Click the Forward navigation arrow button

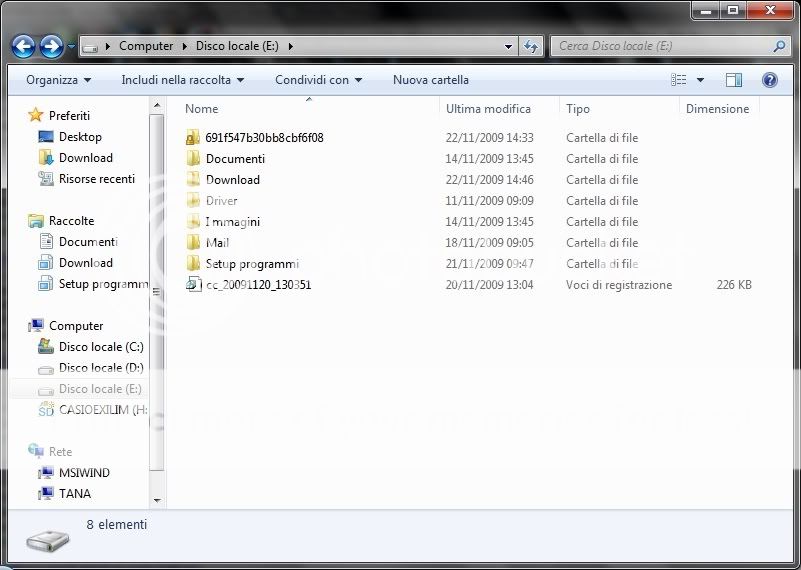click(51, 46)
